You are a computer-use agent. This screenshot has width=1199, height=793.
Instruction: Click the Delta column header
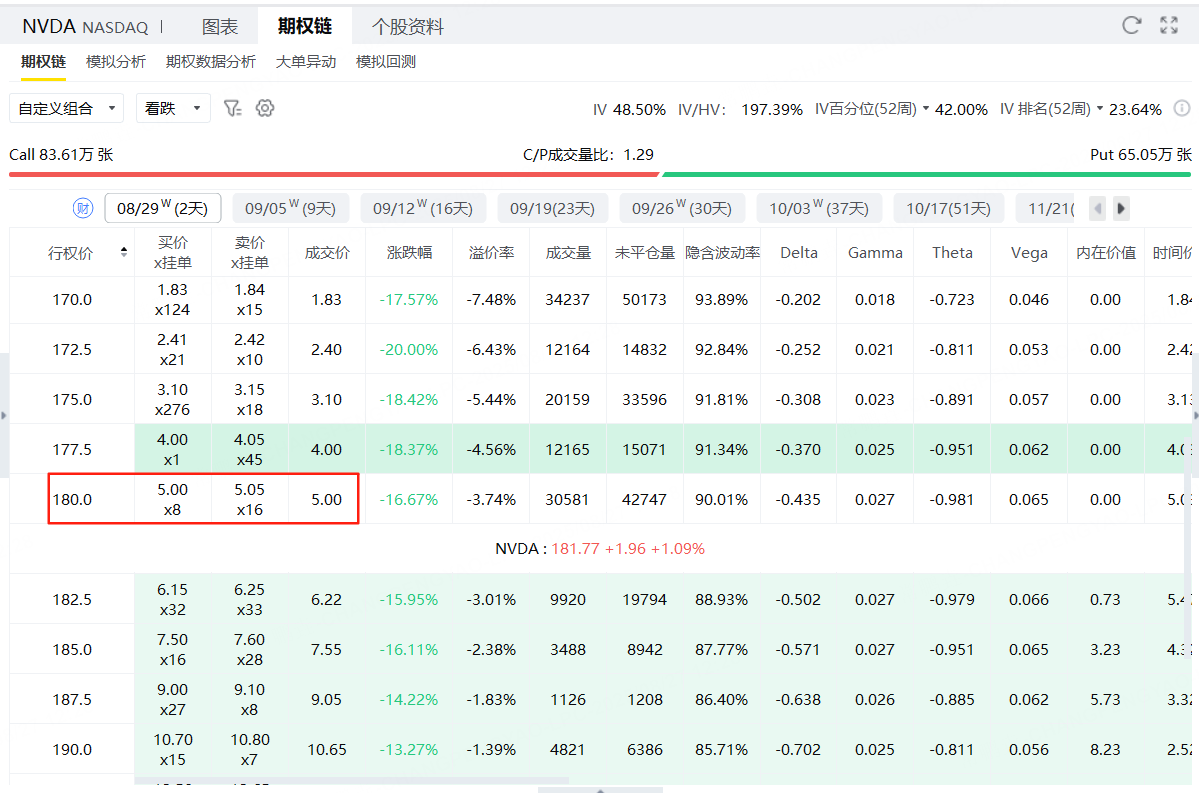click(x=798, y=252)
